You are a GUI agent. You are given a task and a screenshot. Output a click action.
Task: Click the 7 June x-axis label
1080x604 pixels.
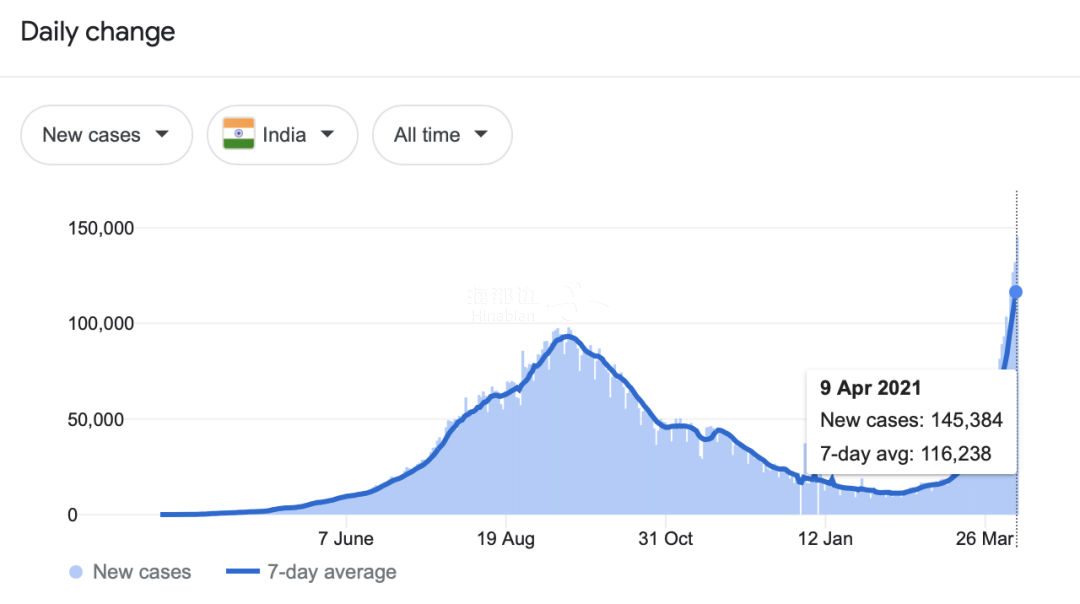[x=346, y=539]
